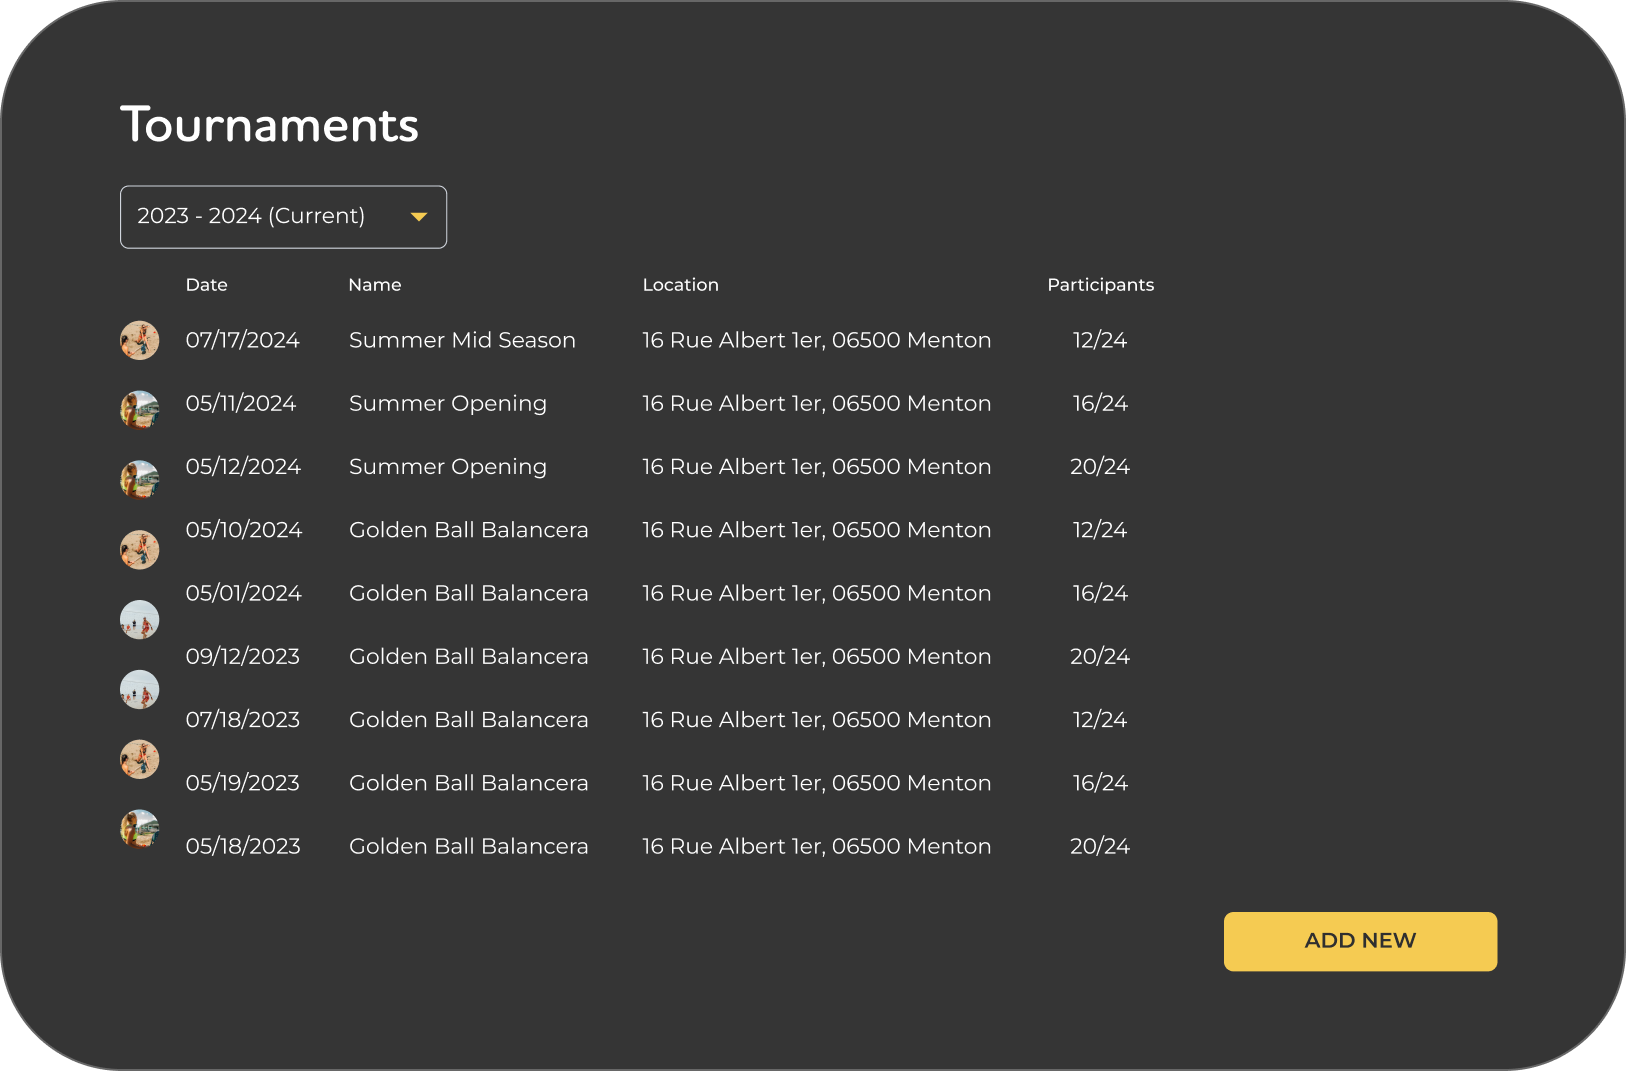Click the Name column header
Screen dimensions: 1626x1071
(375, 285)
